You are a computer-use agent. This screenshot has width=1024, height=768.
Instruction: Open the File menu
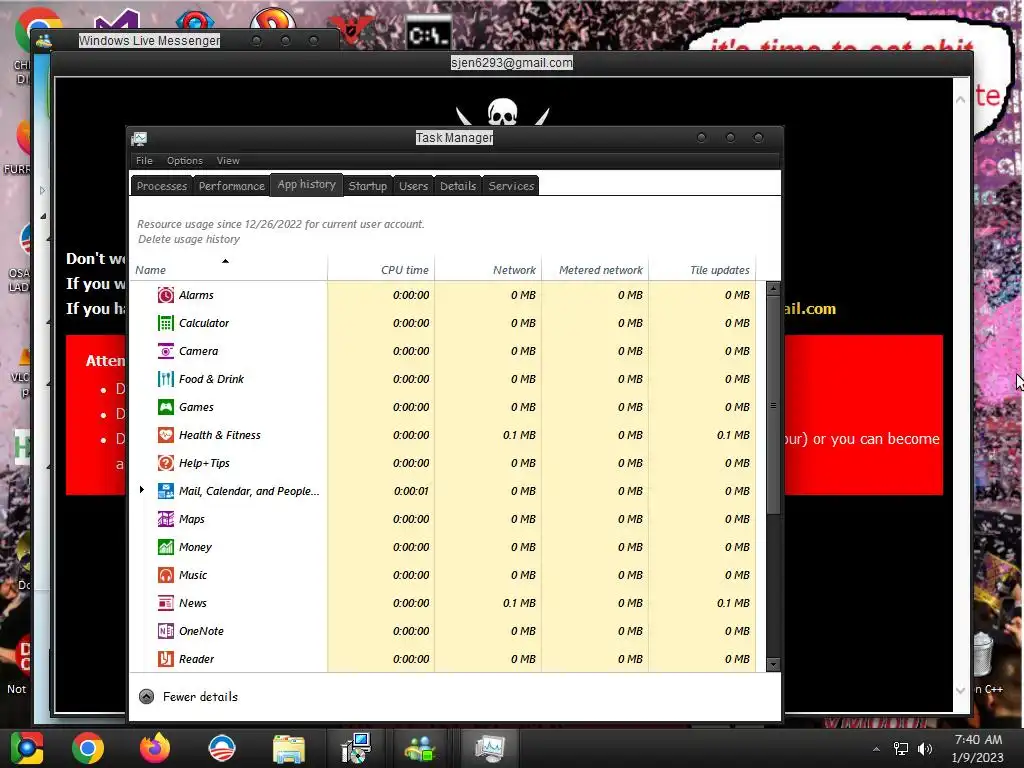[144, 161]
